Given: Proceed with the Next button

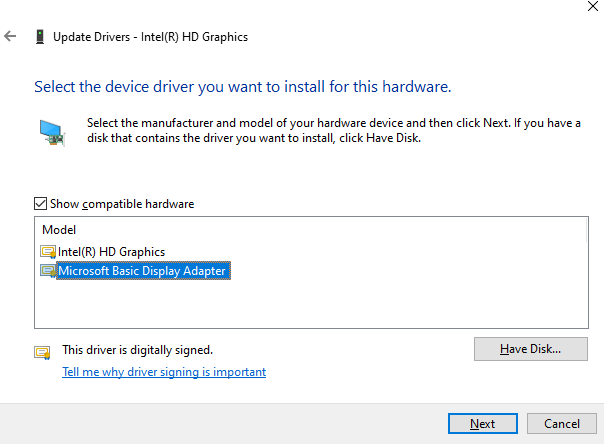Looking at the screenshot, I should (483, 424).
